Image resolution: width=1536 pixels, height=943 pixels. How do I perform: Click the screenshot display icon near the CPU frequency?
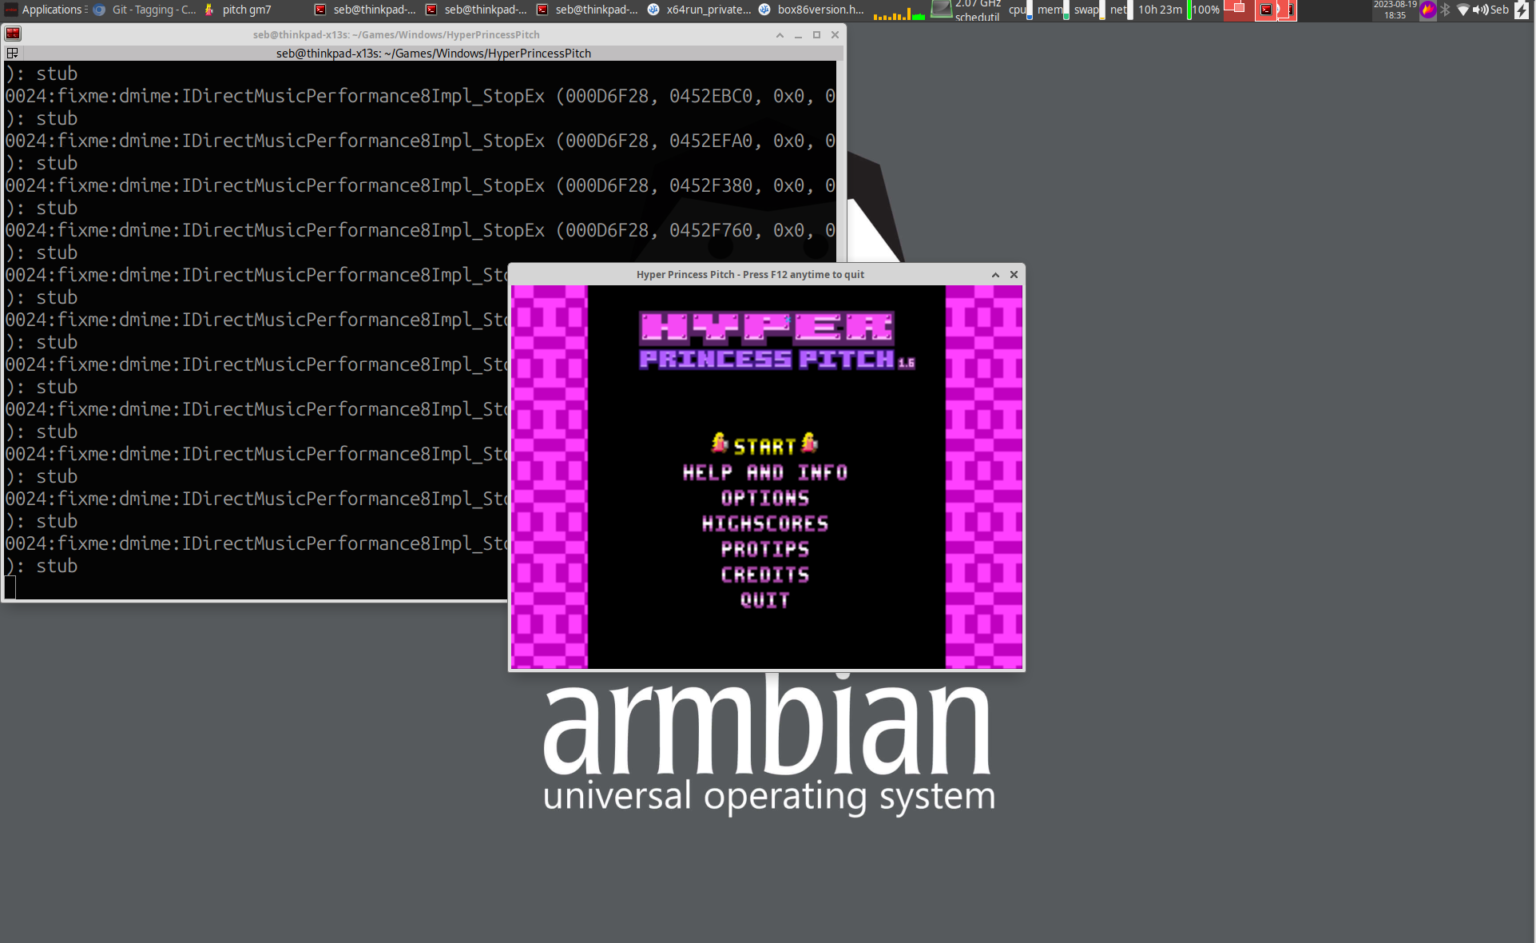(941, 10)
